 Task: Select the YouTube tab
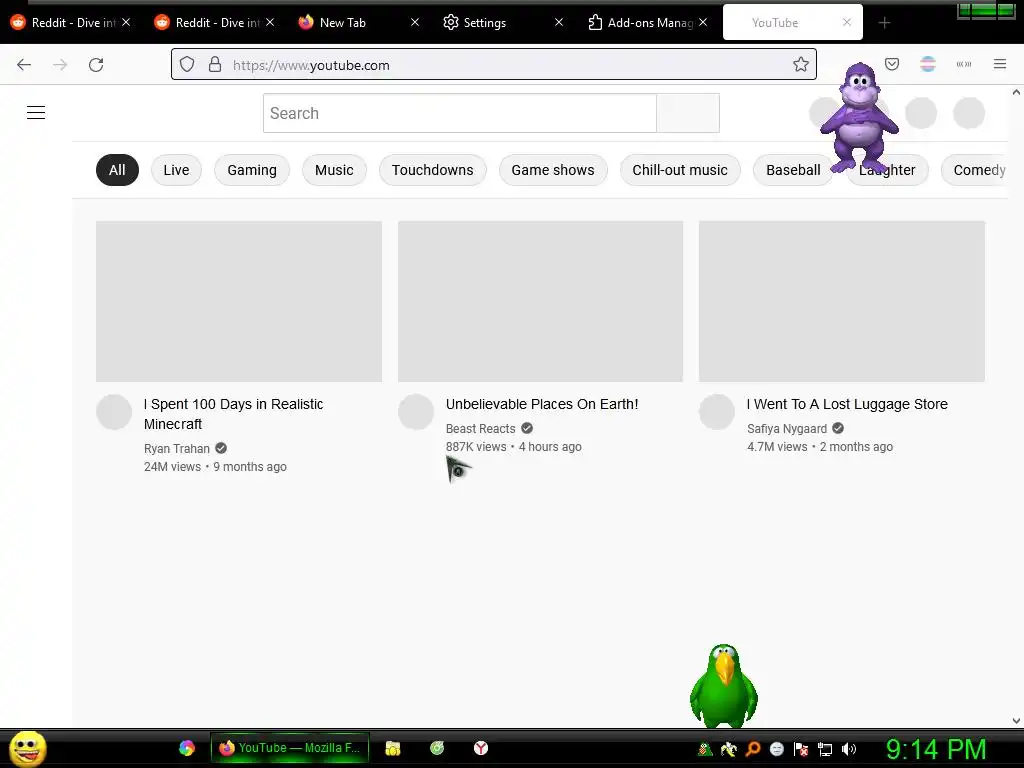(x=792, y=23)
